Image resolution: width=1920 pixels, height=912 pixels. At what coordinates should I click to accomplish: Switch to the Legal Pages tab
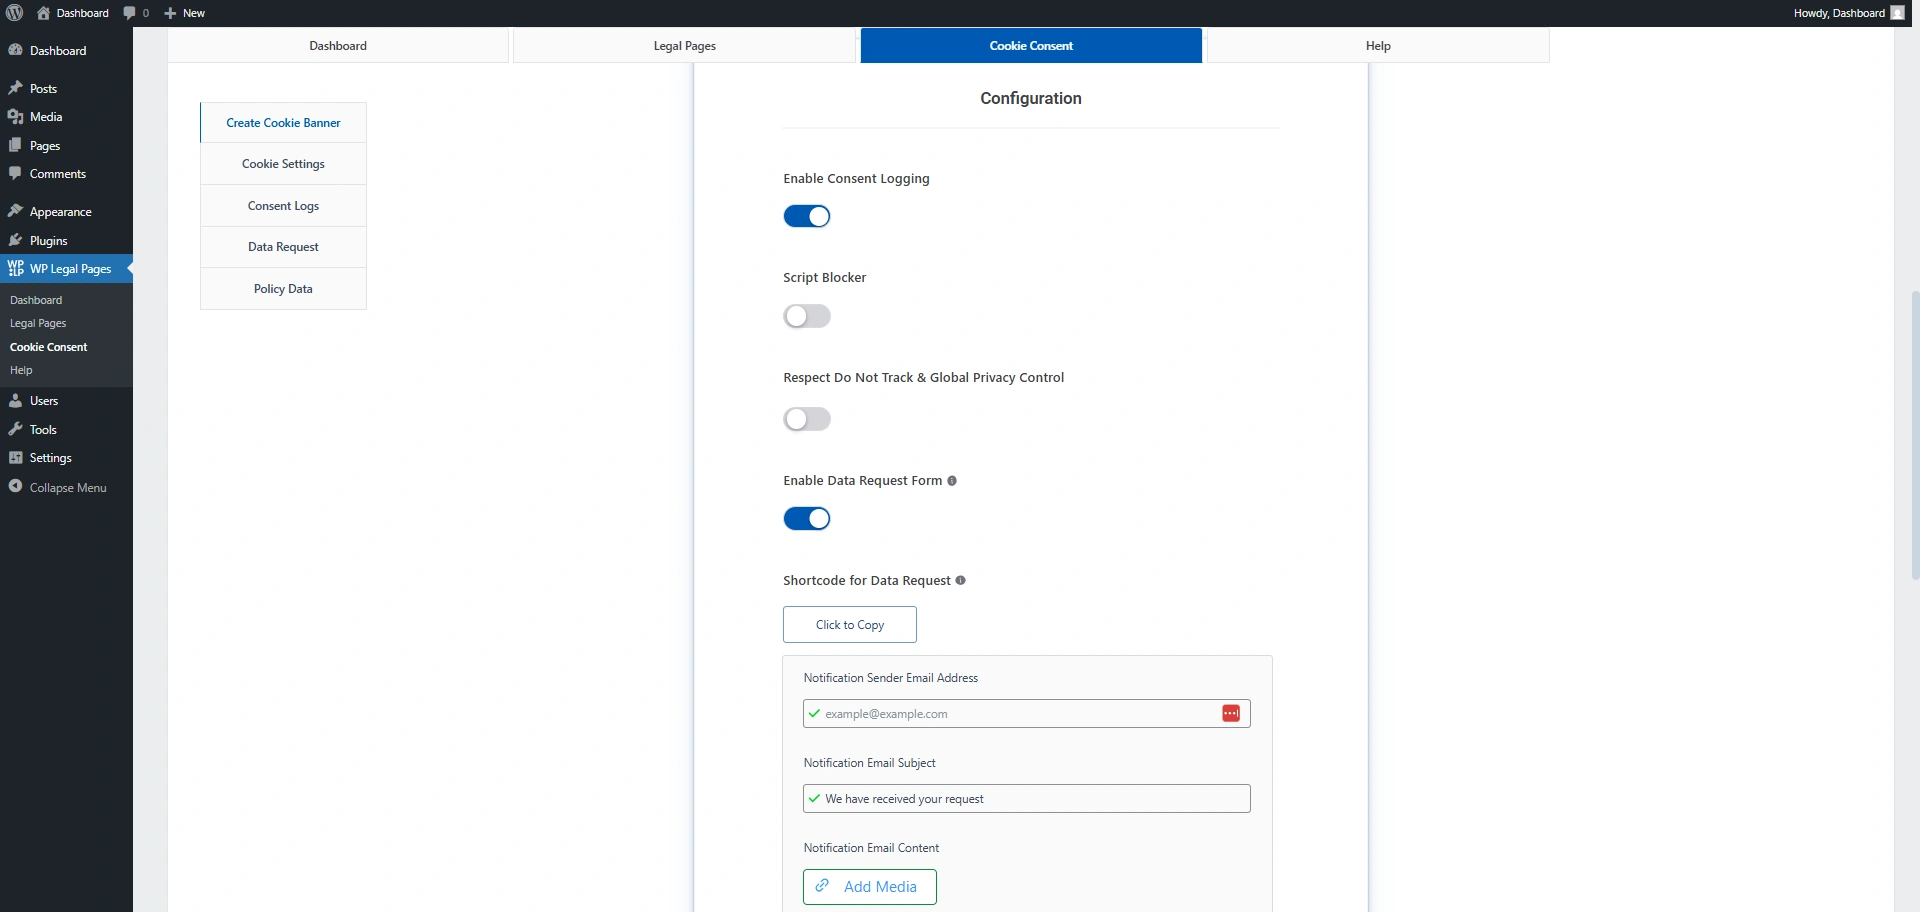(684, 46)
